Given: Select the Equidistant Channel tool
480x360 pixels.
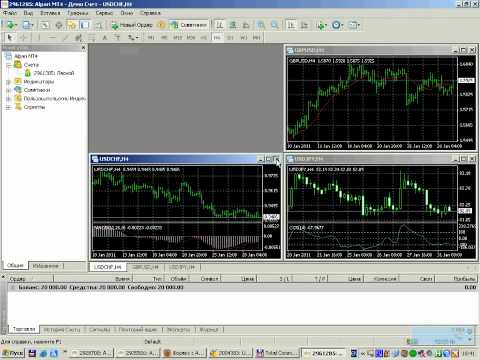Looking at the screenshot, I should click(78, 37).
